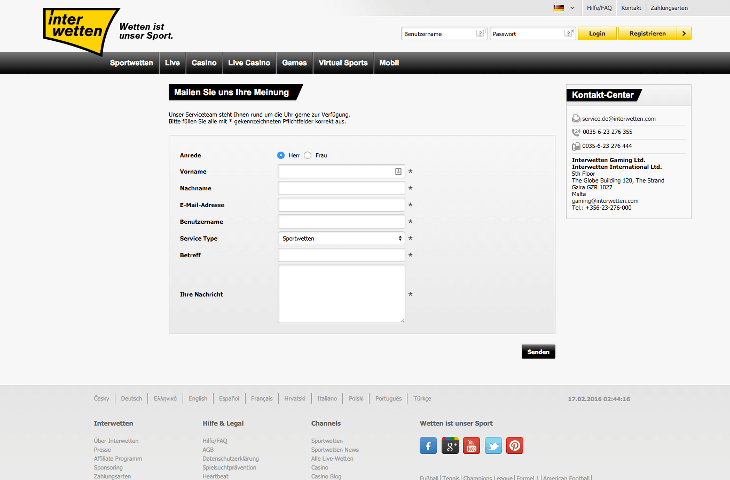The image size is (730, 480).
Task: Open language dropdown arrow next to flag
Action: (x=572, y=8)
